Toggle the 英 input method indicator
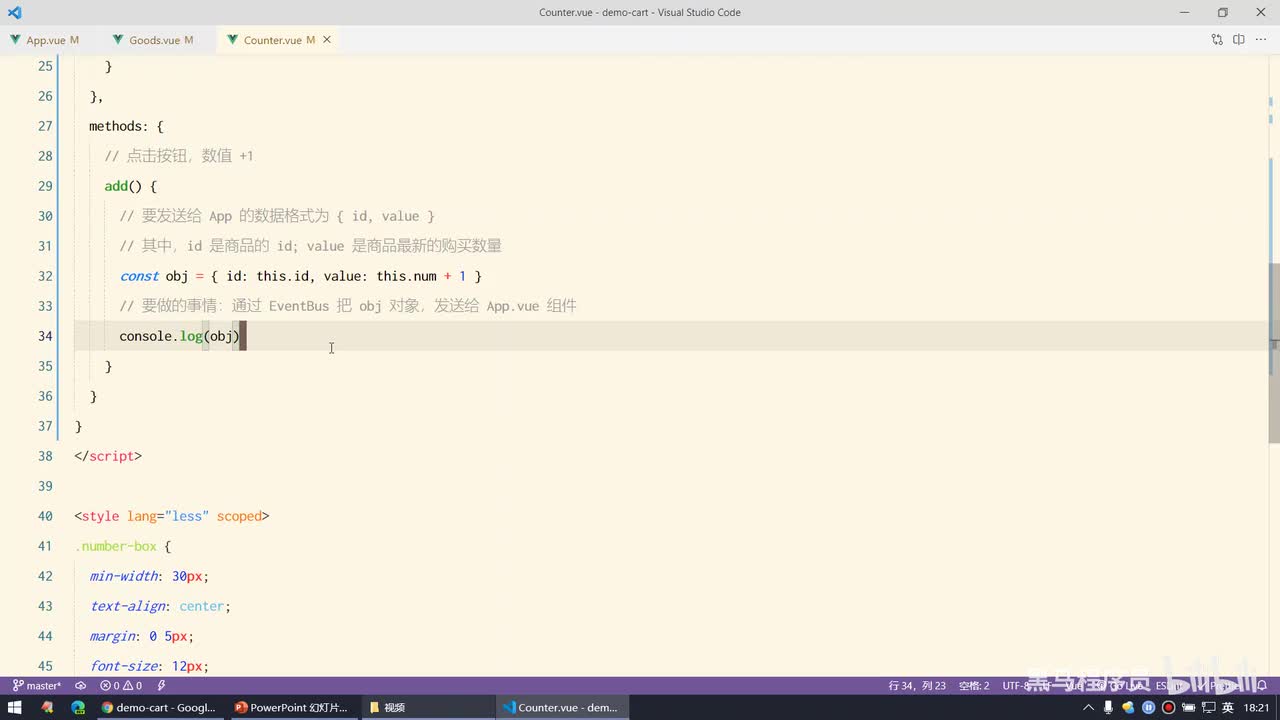 tap(1228, 707)
